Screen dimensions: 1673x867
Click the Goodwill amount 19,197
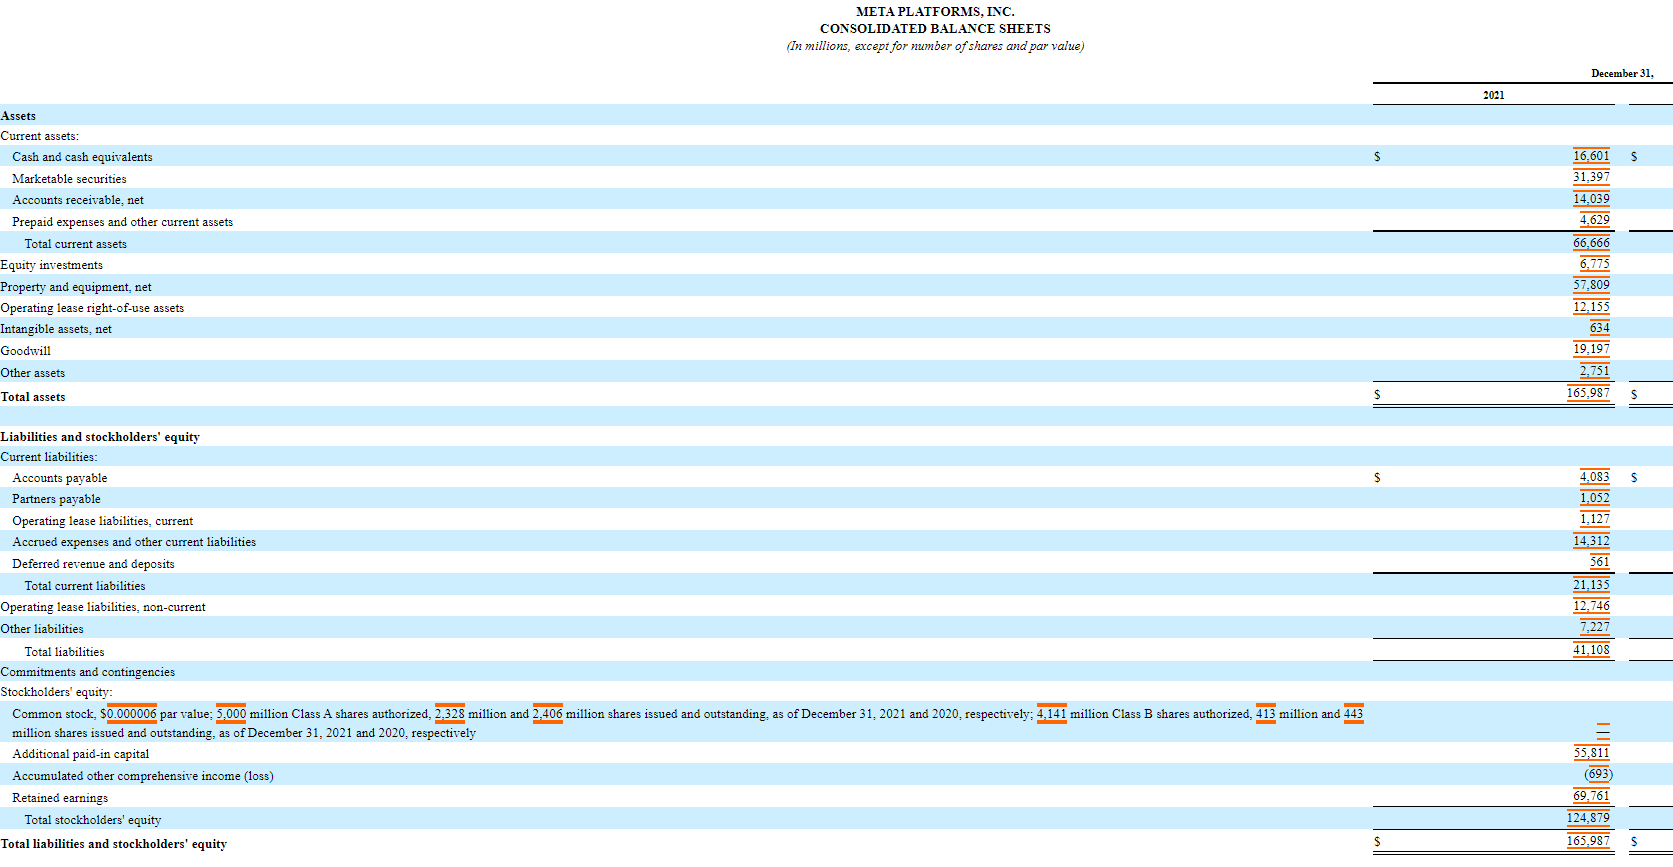(1591, 349)
